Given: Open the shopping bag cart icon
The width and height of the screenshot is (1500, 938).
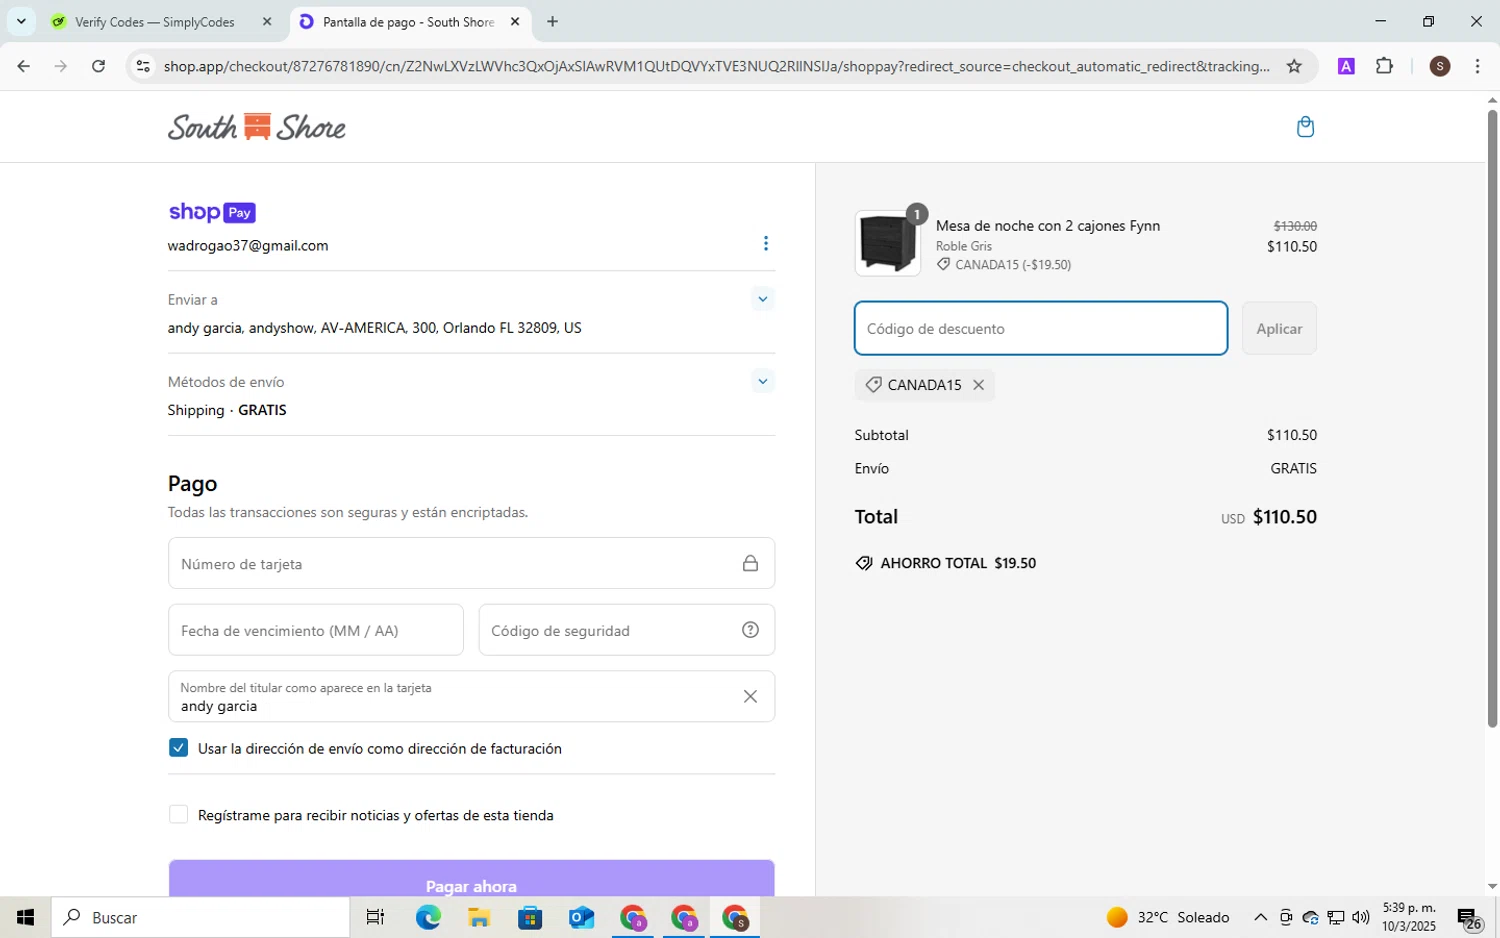Looking at the screenshot, I should [1305, 127].
